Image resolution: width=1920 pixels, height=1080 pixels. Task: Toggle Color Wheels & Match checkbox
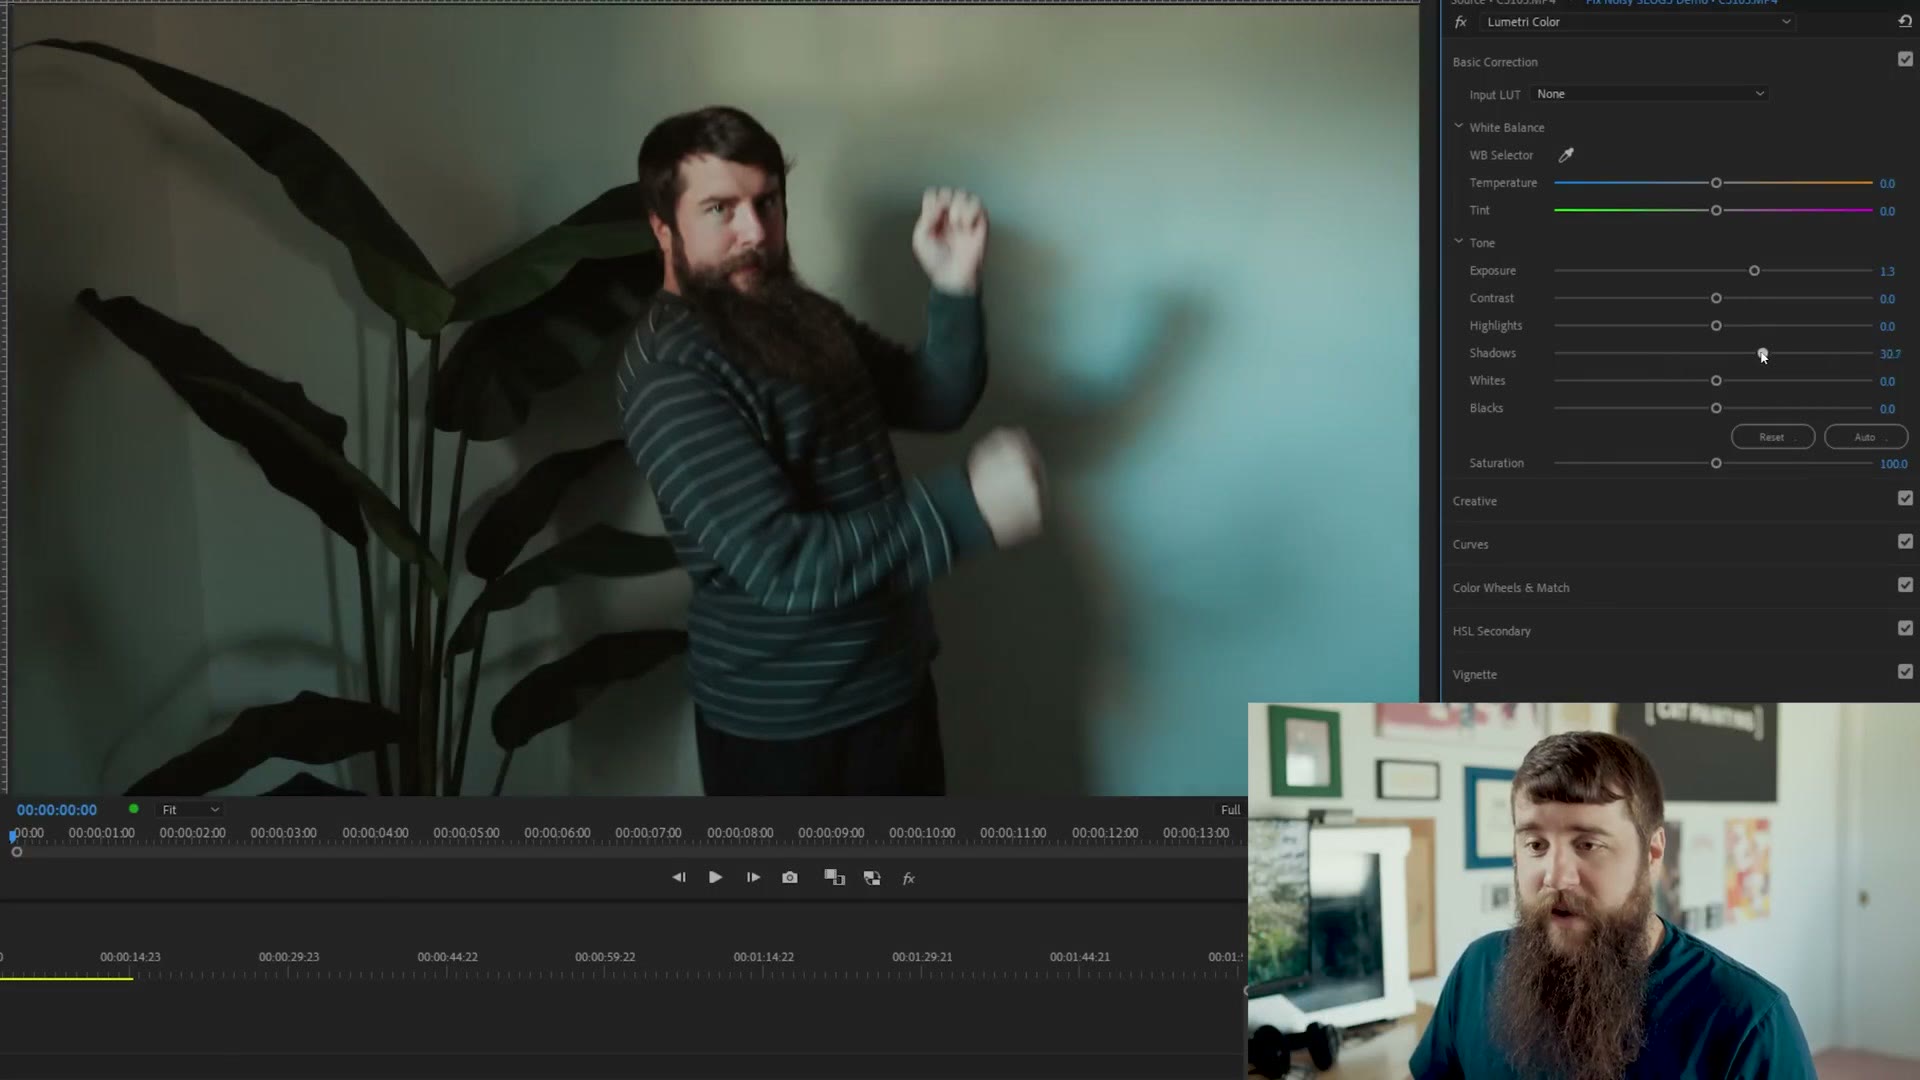coord(1905,585)
